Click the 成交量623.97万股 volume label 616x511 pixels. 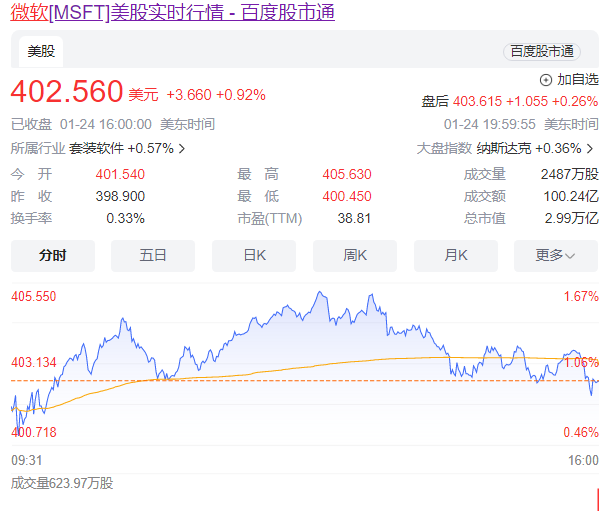(62, 483)
